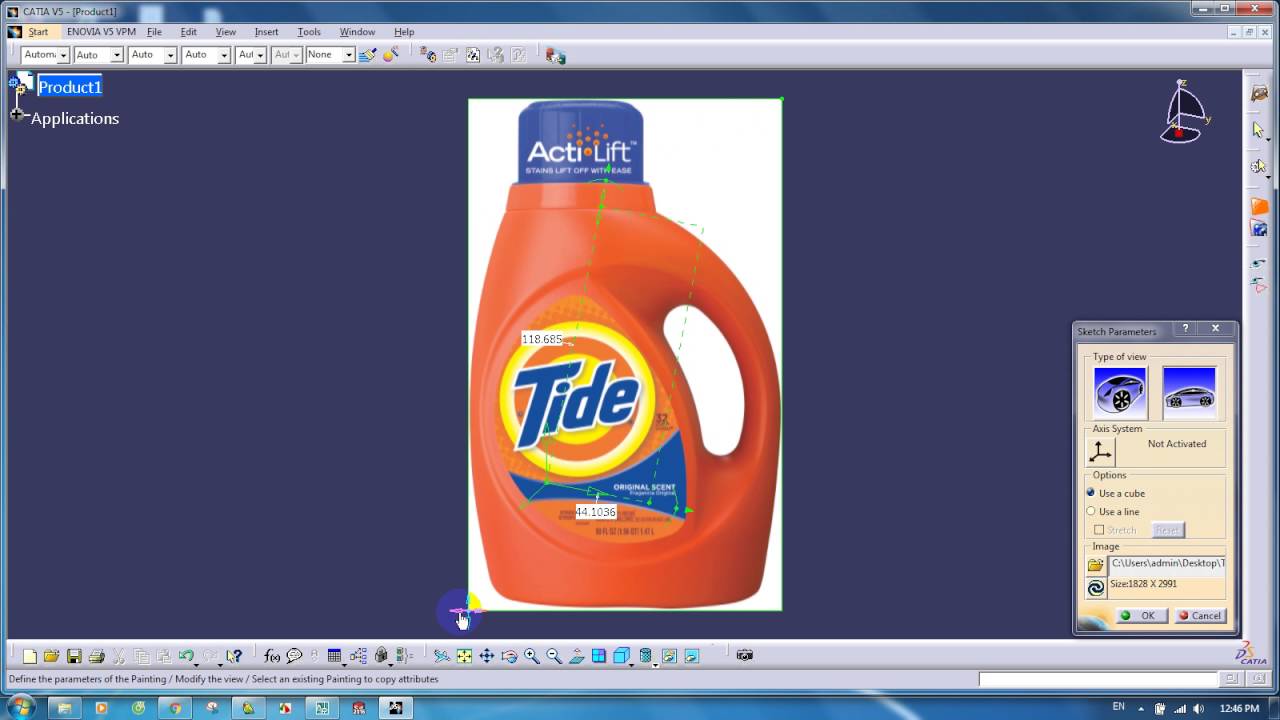This screenshot has width=1280, height=720.
Task: Click the compass at top right
Action: [1183, 112]
